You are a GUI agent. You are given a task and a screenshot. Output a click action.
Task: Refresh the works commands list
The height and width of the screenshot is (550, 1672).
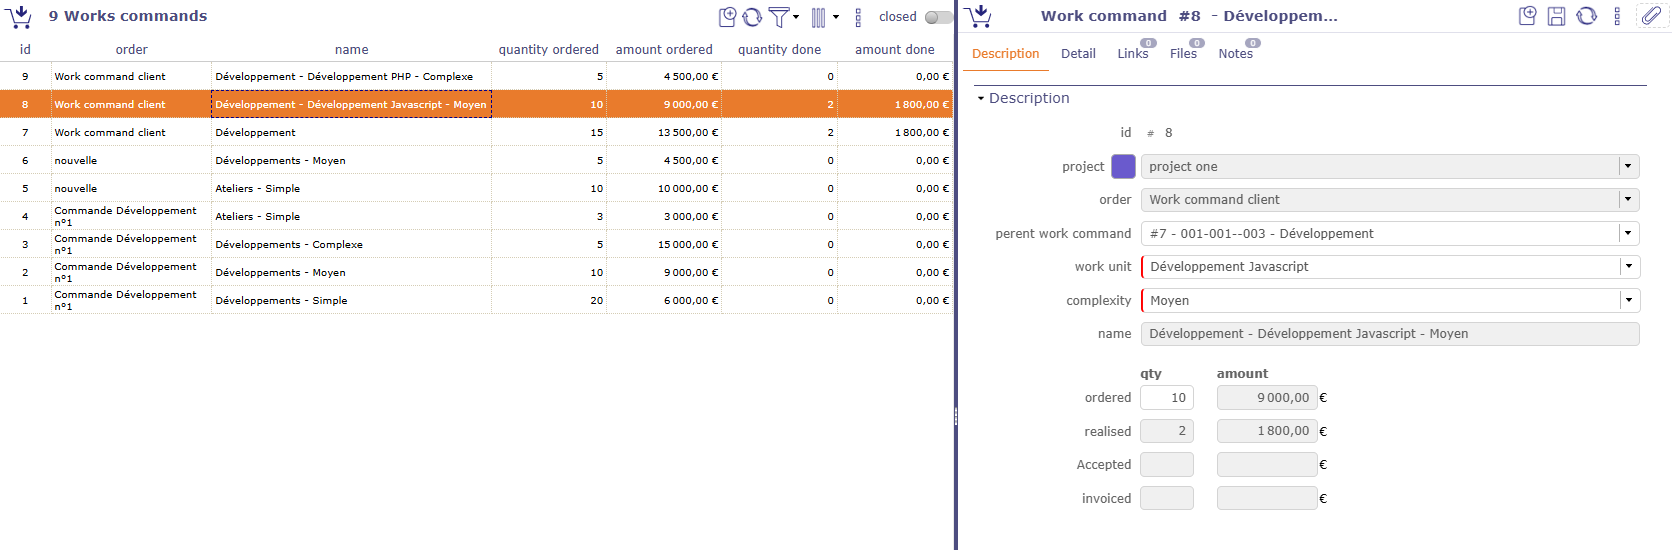(x=752, y=17)
